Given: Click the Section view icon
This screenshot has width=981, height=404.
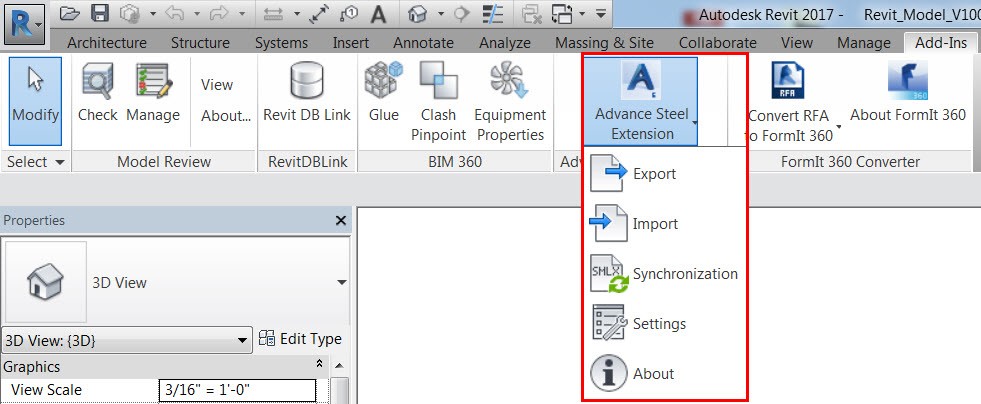Looking at the screenshot, I should pos(461,14).
